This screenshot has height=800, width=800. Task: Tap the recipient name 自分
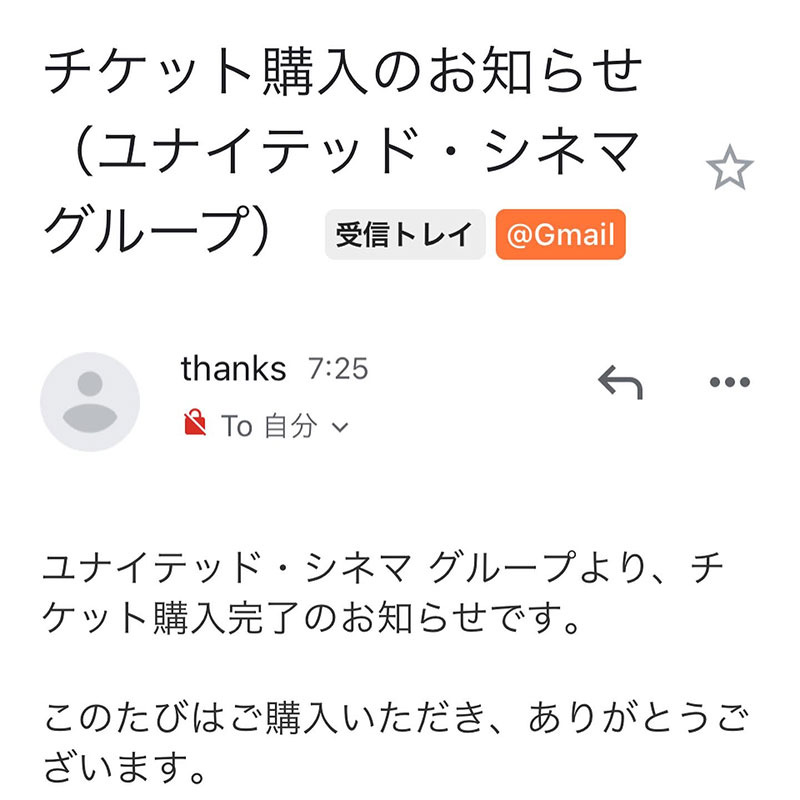(290, 426)
